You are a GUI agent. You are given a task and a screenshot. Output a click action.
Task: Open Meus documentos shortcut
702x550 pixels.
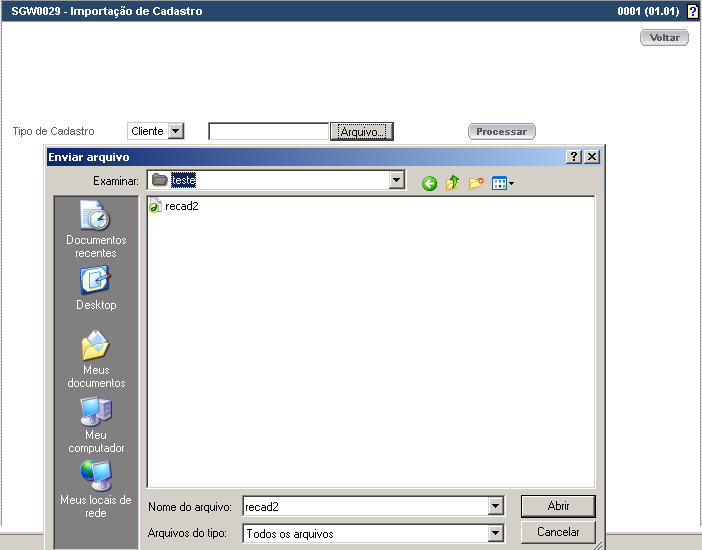click(x=96, y=359)
